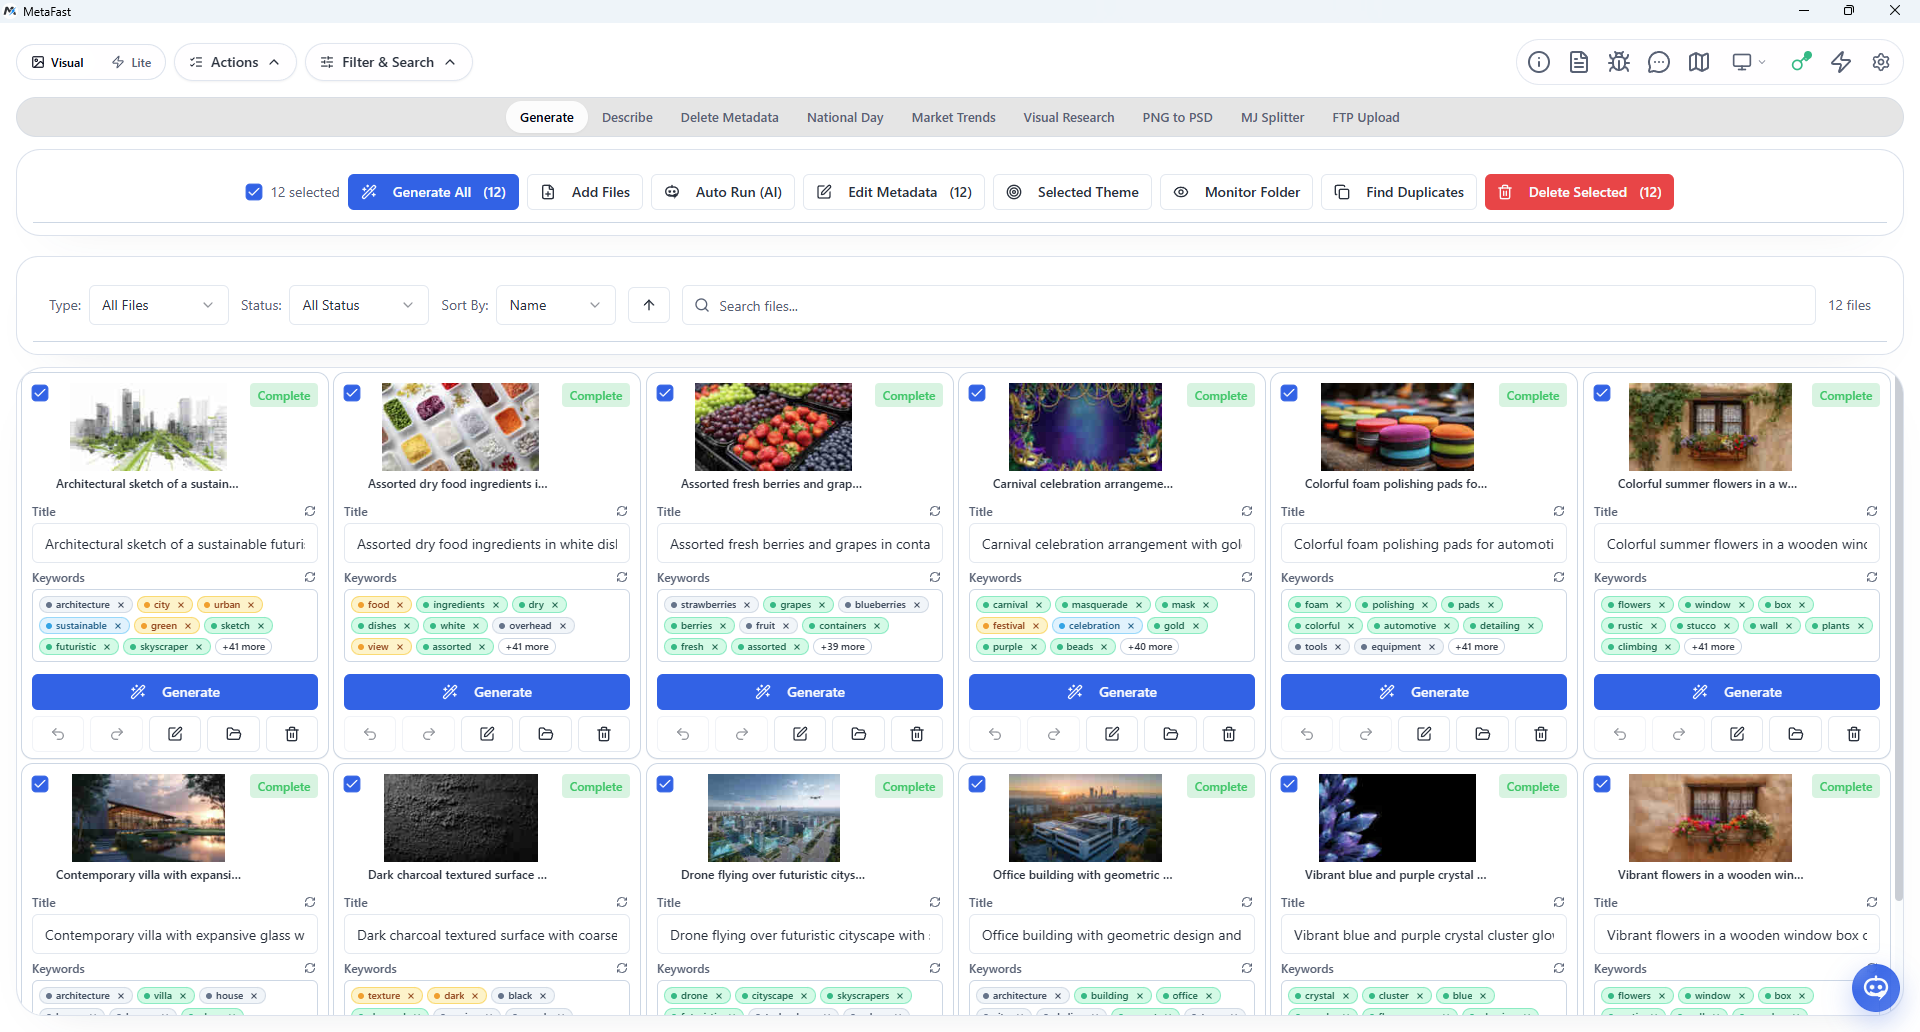The height and width of the screenshot is (1032, 1920).
Task: Deselect the Dark charcoal textured surface checkbox
Action: (x=352, y=784)
